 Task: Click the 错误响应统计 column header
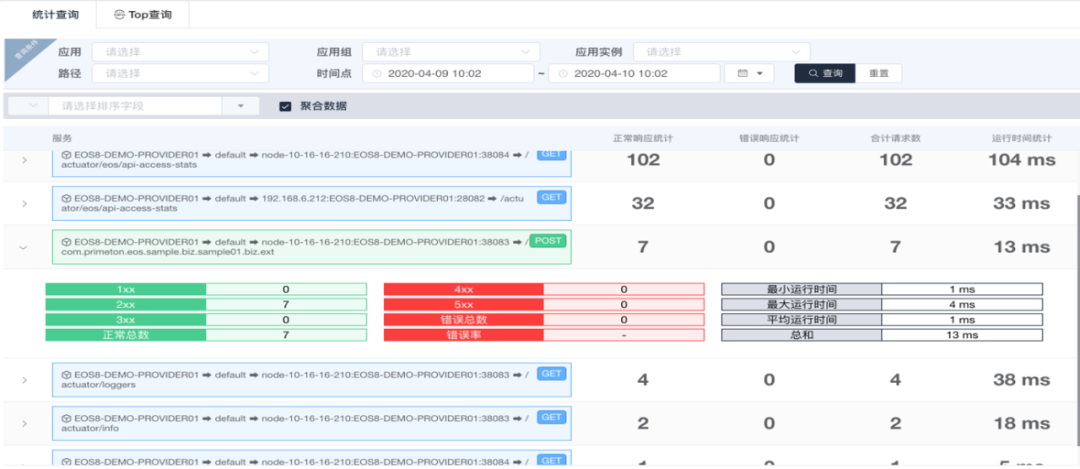tap(769, 138)
